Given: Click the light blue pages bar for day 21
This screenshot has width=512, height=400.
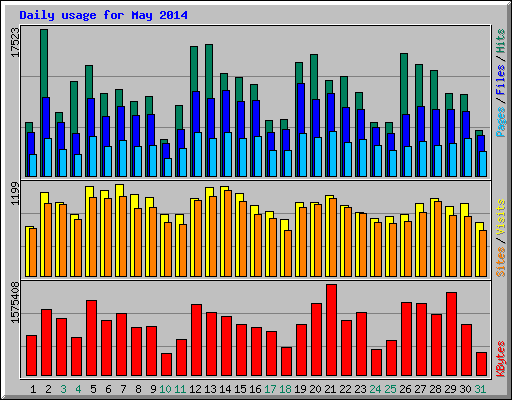Looking at the screenshot, I should click(x=333, y=154).
